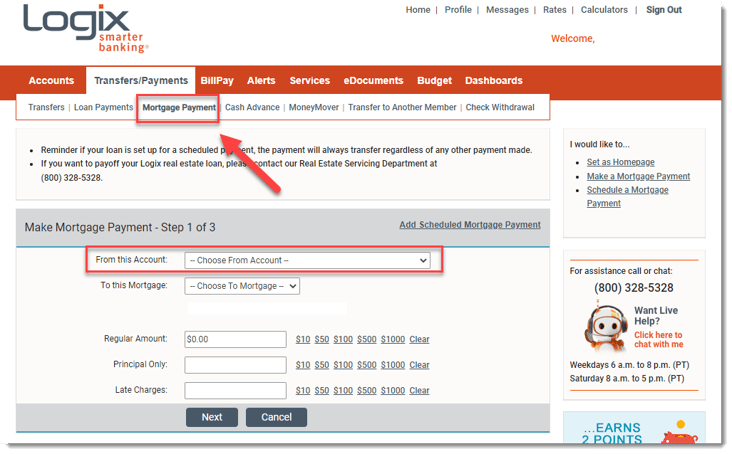Open the Dashboards tab

click(493, 81)
